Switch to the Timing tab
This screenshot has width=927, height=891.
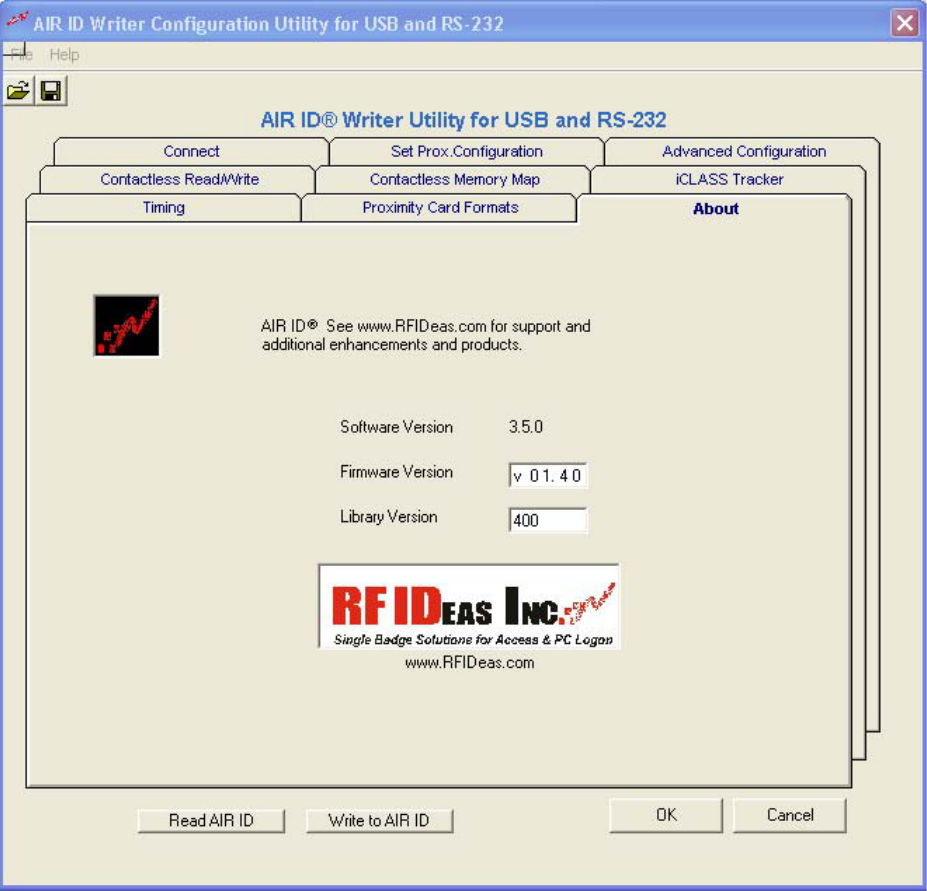tap(164, 208)
